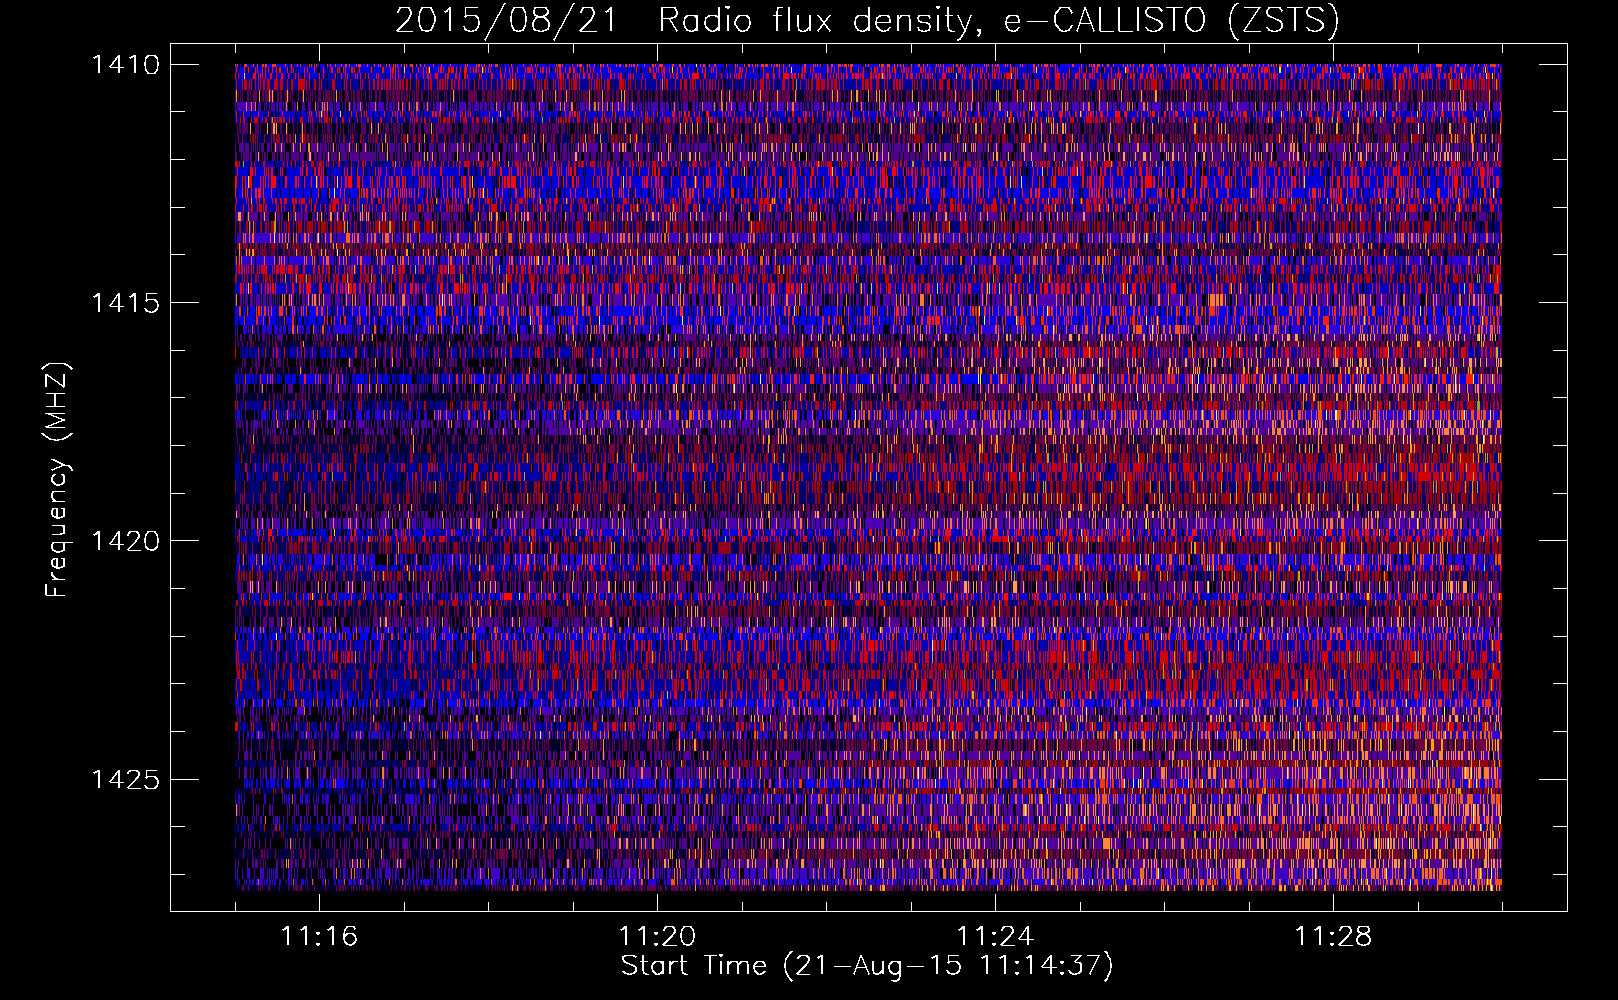Screen dimensions: 1618x1000
Task: Click the 11:16 time axis label
Action: click(x=319, y=936)
